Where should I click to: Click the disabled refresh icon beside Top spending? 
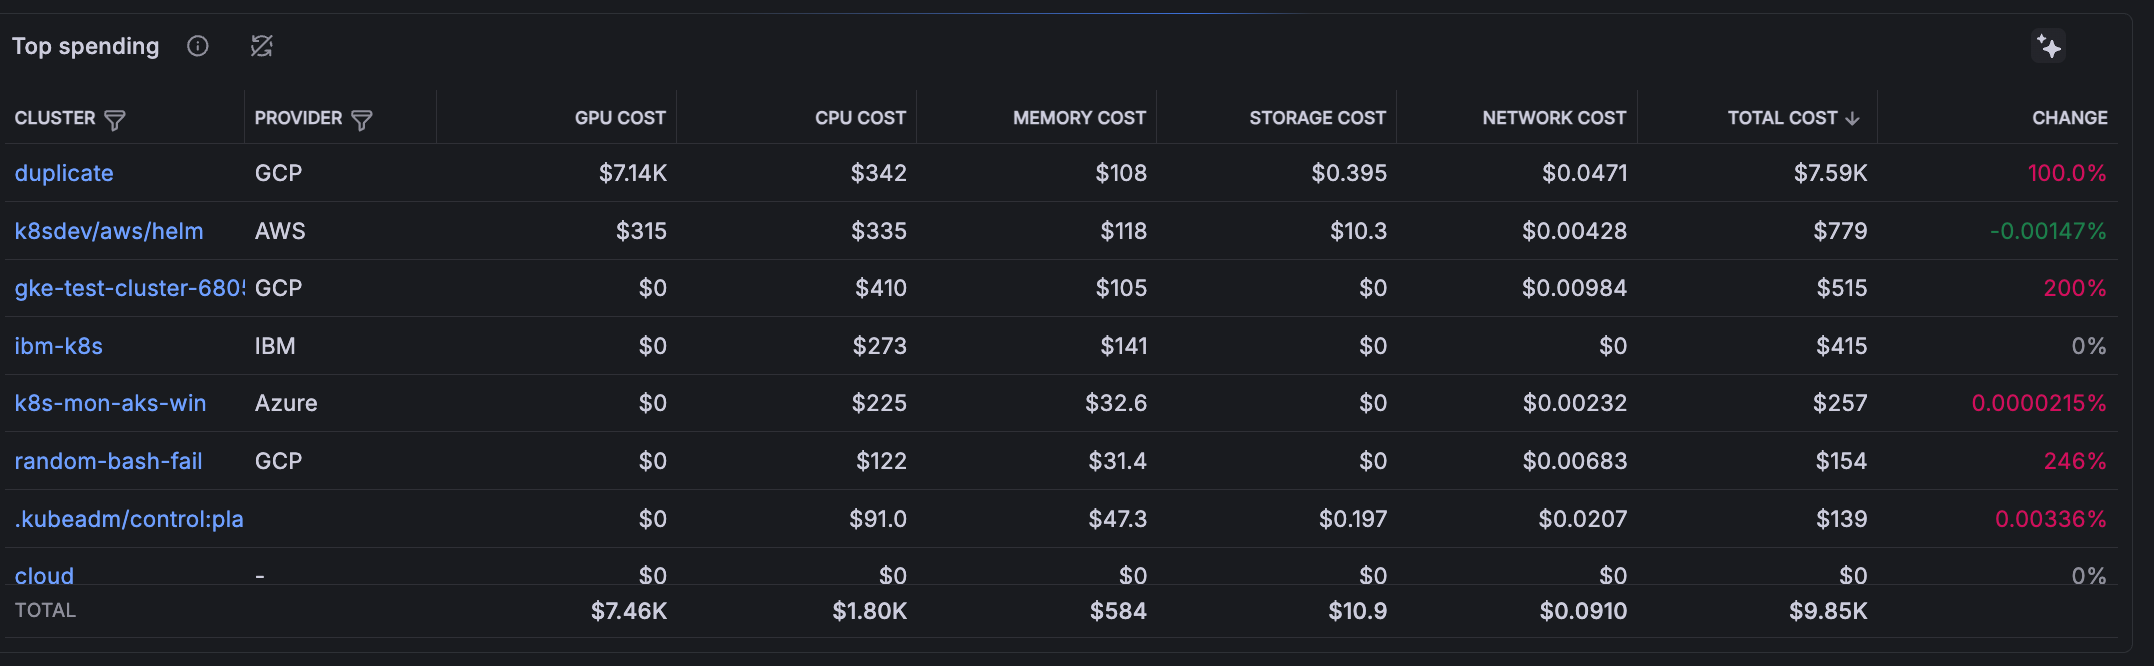coord(262,46)
